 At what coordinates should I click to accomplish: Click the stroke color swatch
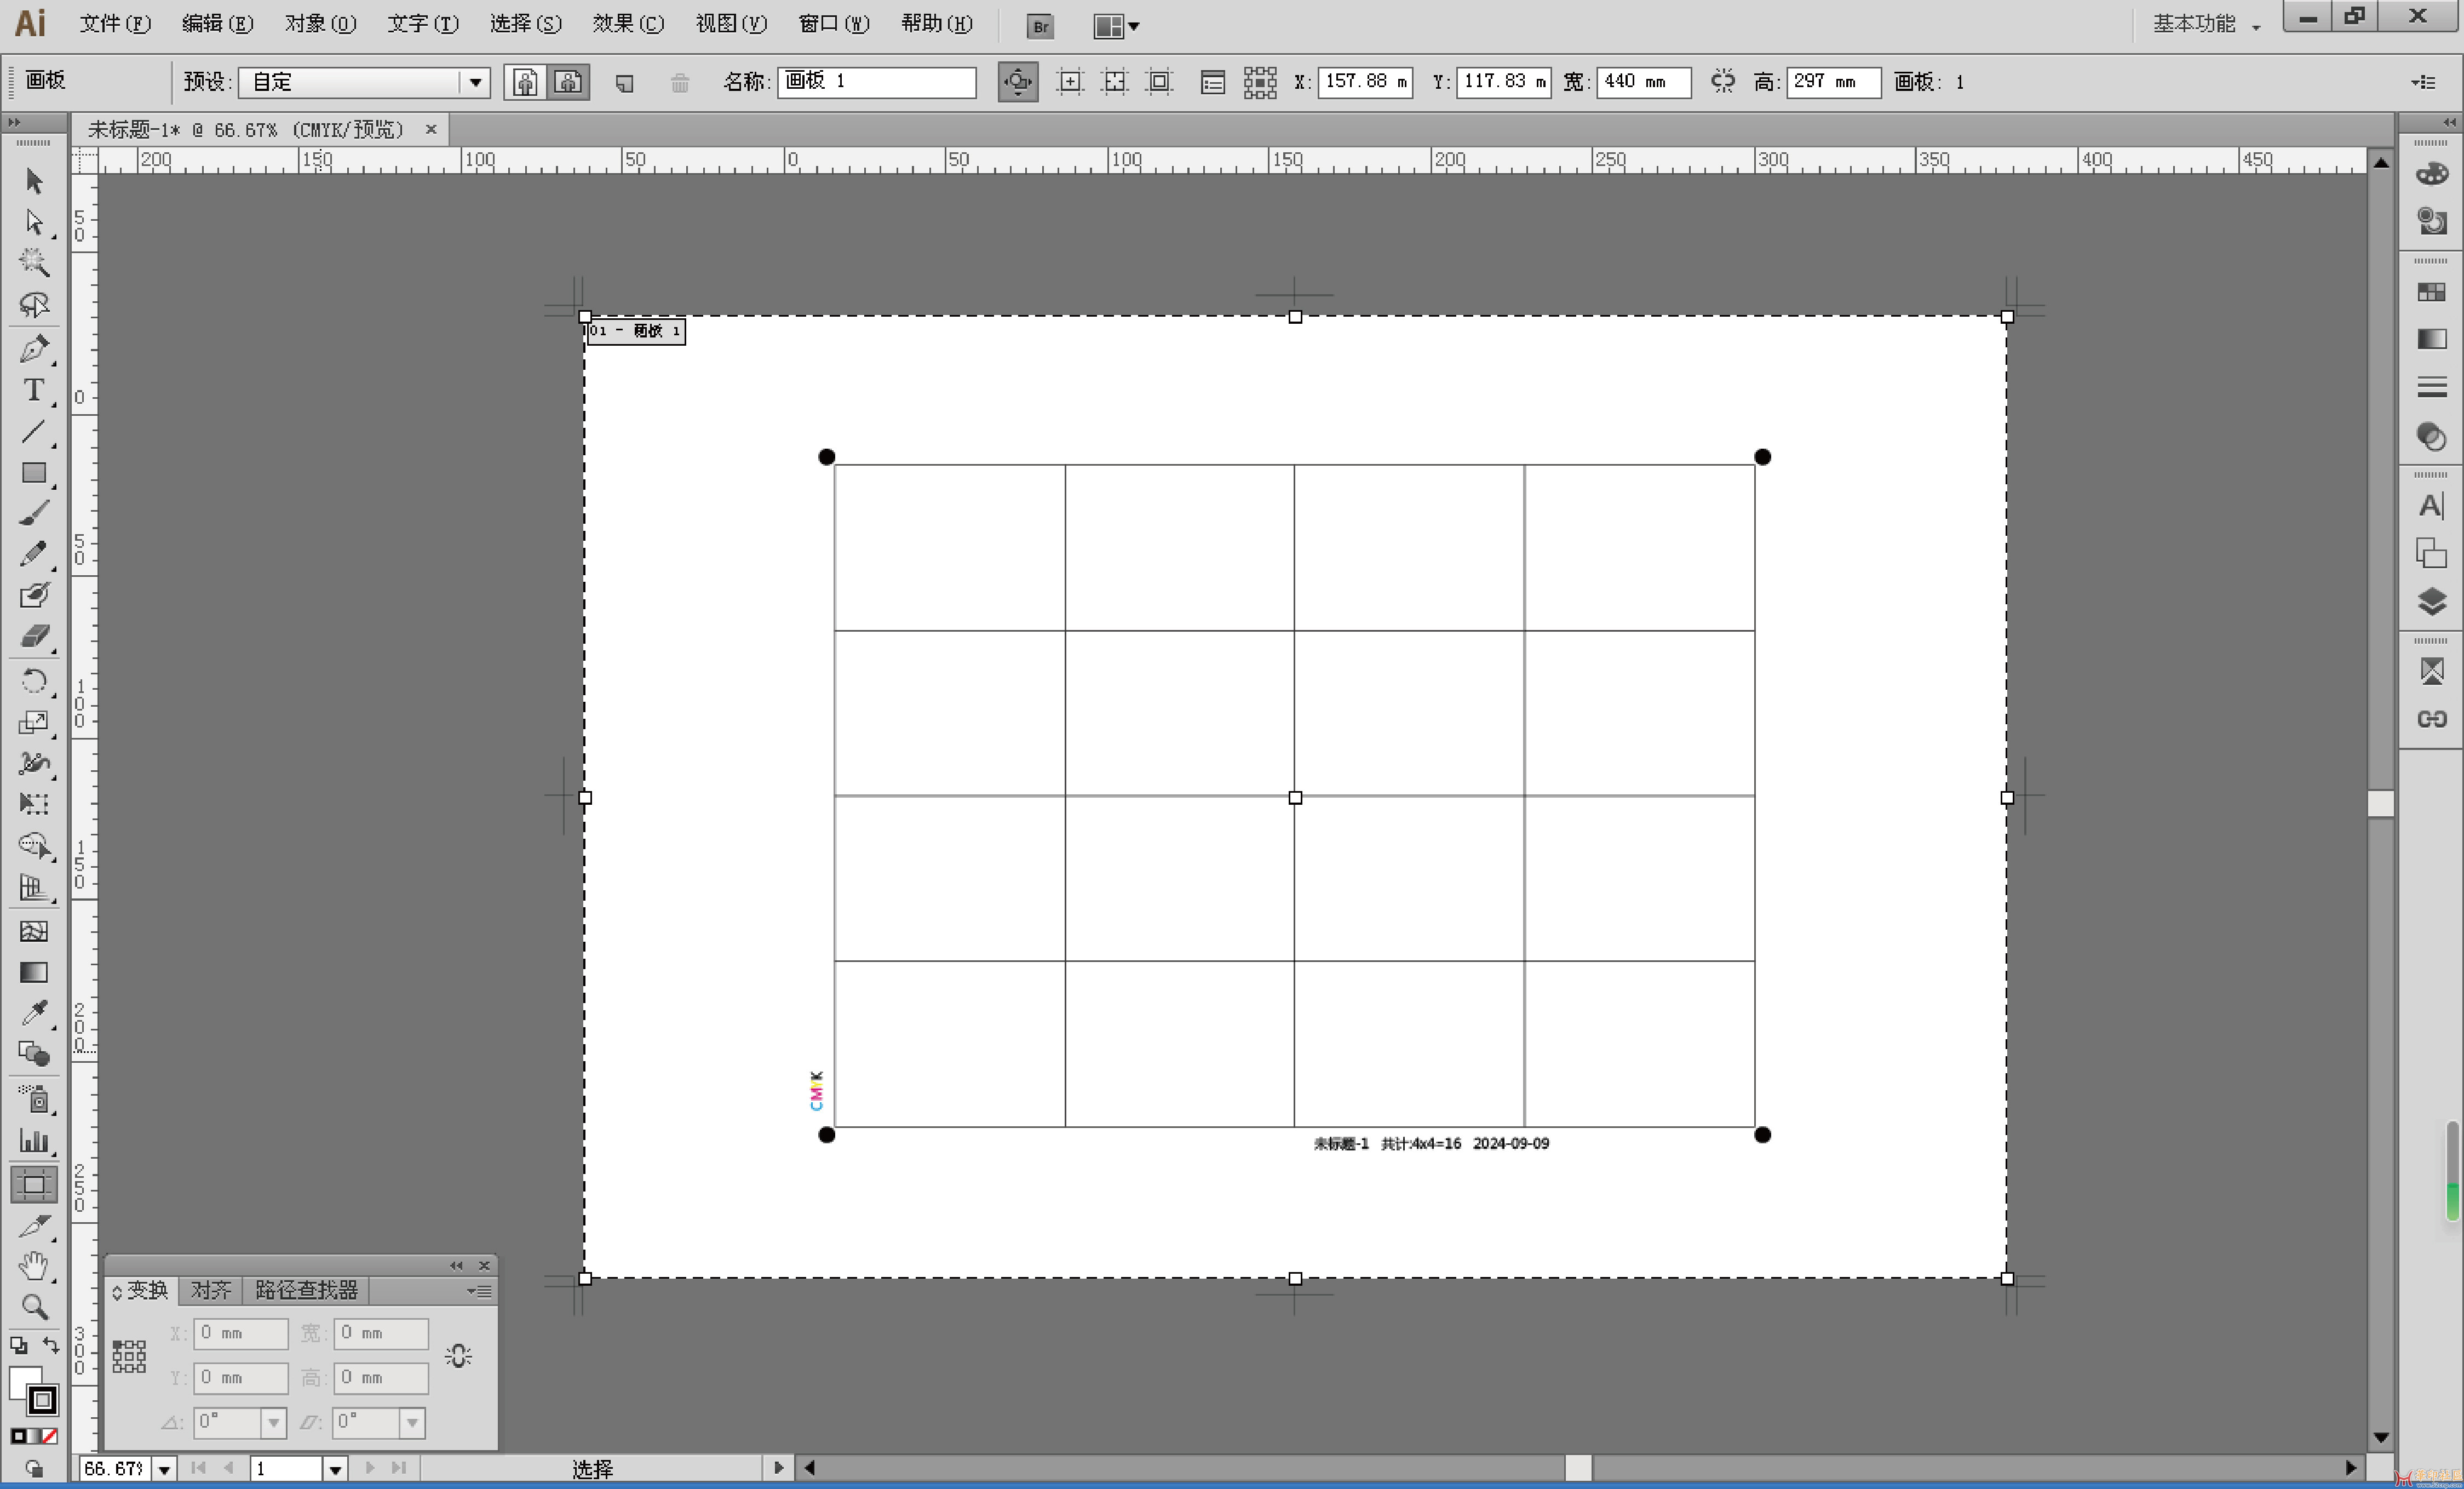42,1400
